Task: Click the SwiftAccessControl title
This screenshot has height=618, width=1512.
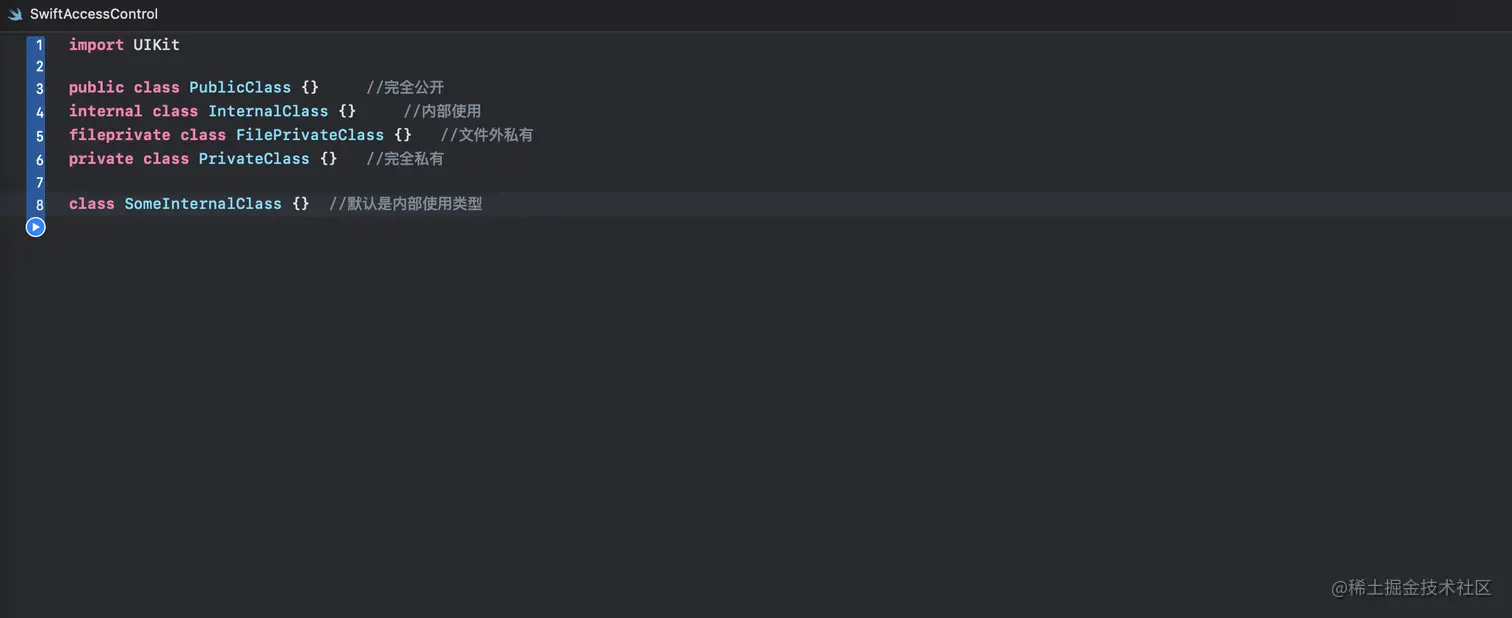Action: (95, 14)
